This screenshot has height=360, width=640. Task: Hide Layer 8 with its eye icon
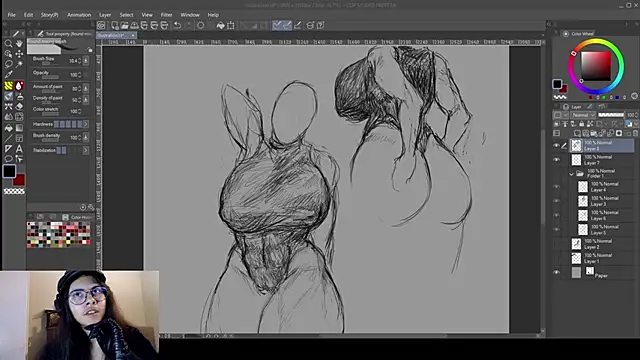coord(556,146)
